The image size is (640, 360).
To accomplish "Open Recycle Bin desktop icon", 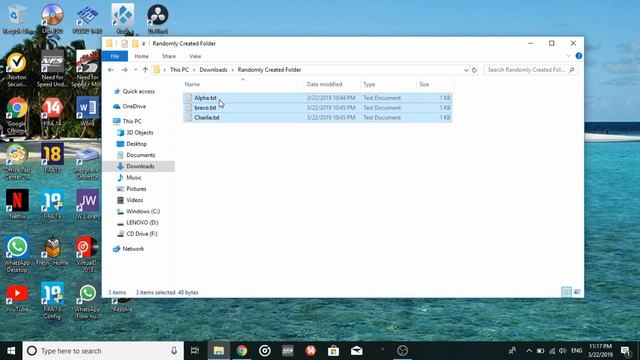I will 17,19.
